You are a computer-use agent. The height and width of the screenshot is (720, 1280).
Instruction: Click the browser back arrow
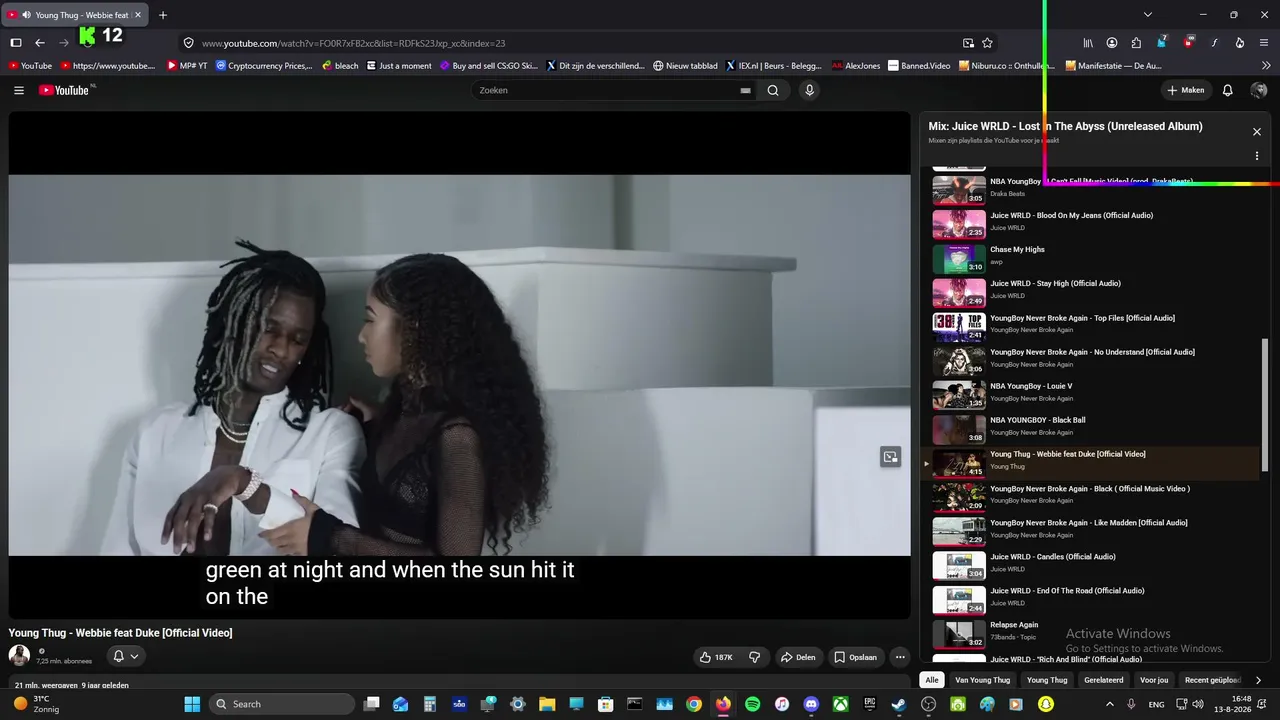[x=40, y=43]
